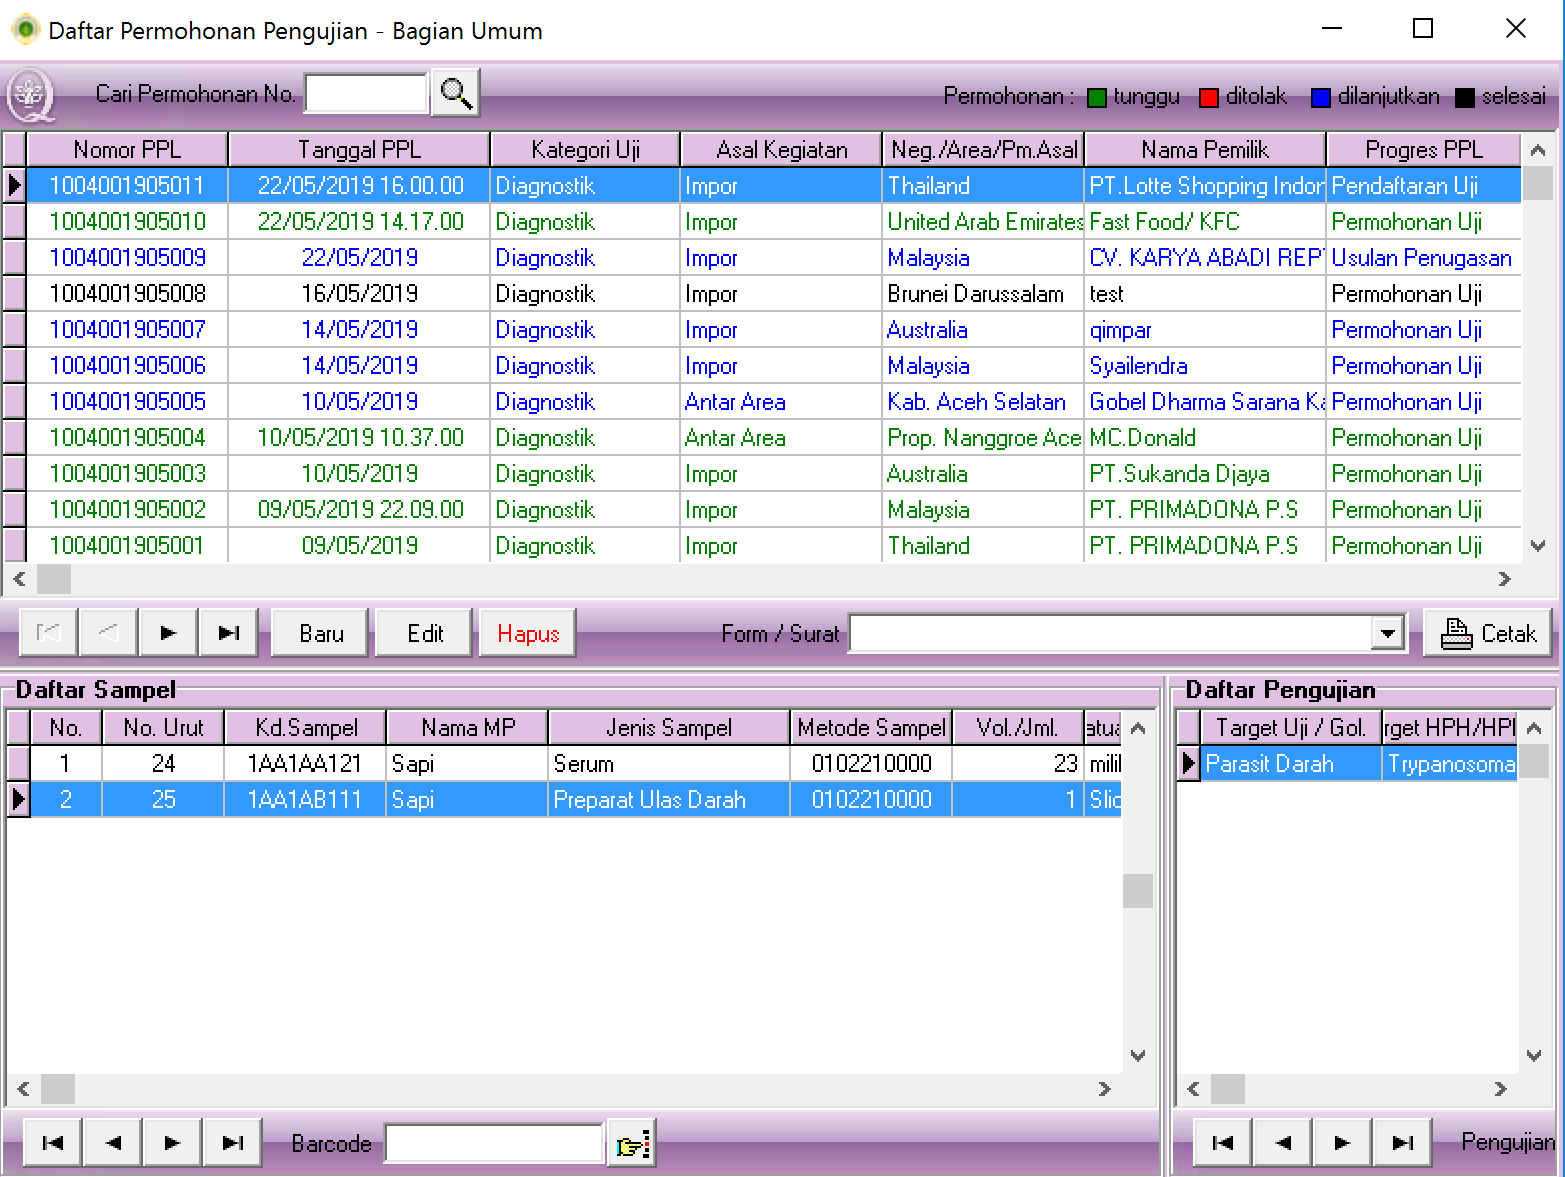
Task: Select row 1004001905008 Brunei Darussalam
Action: [x=127, y=294]
